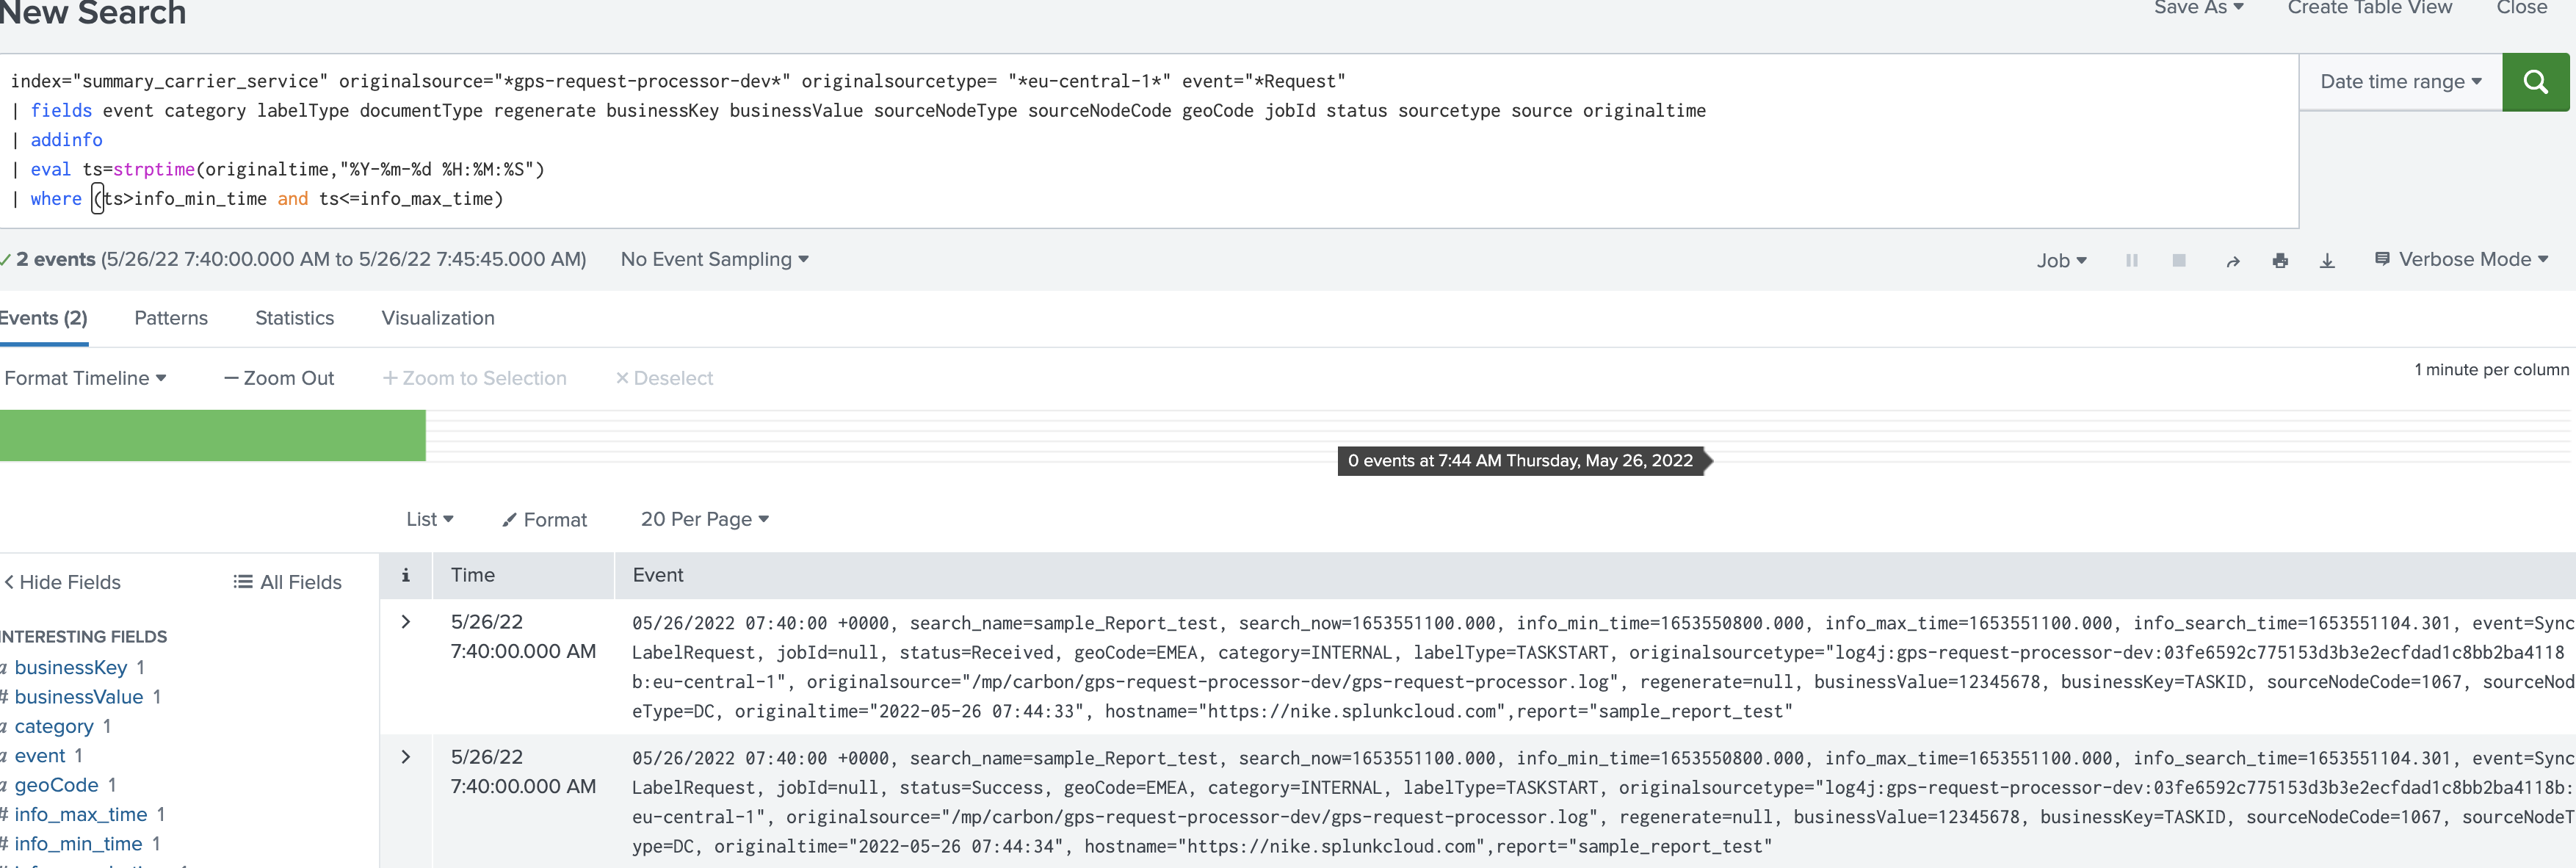The width and height of the screenshot is (2576, 868).
Task: Open No Event Sampling dropdown
Action: (714, 260)
